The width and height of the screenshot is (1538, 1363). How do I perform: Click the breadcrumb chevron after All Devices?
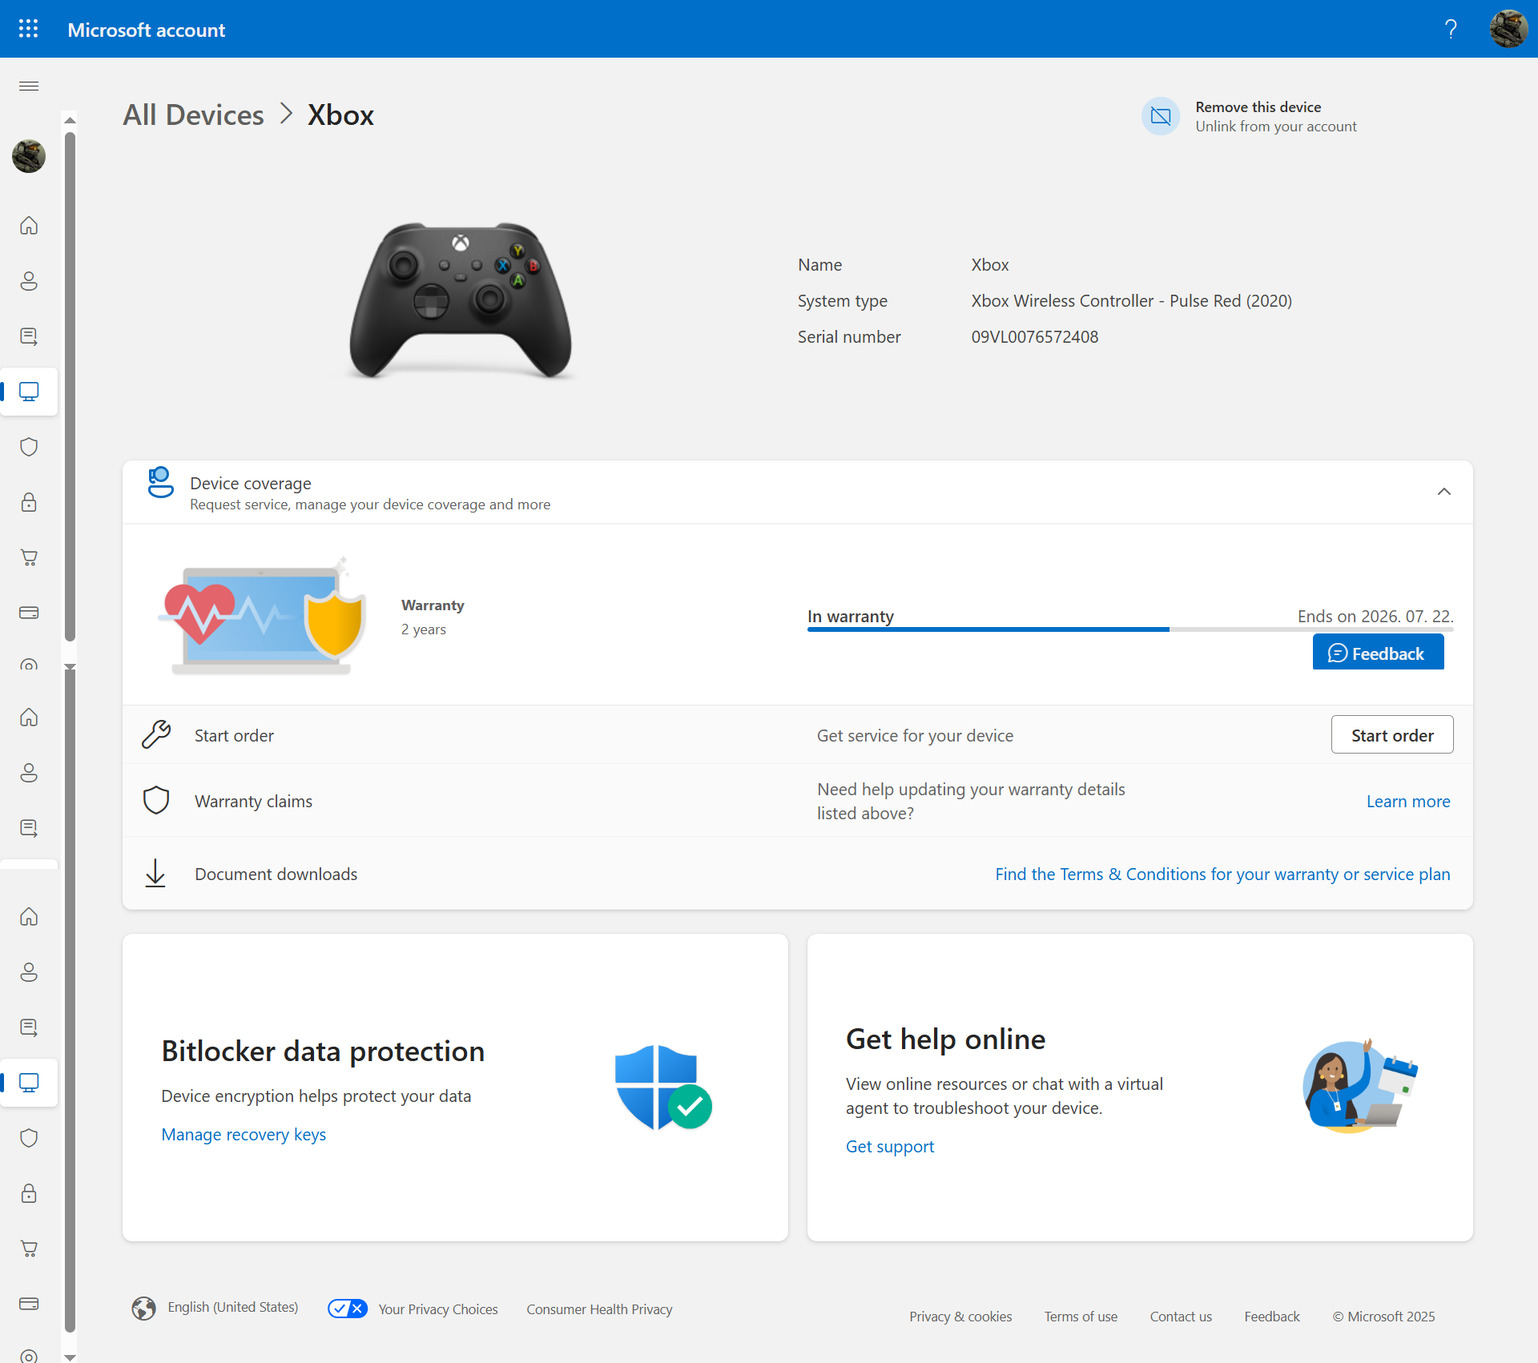coord(286,114)
